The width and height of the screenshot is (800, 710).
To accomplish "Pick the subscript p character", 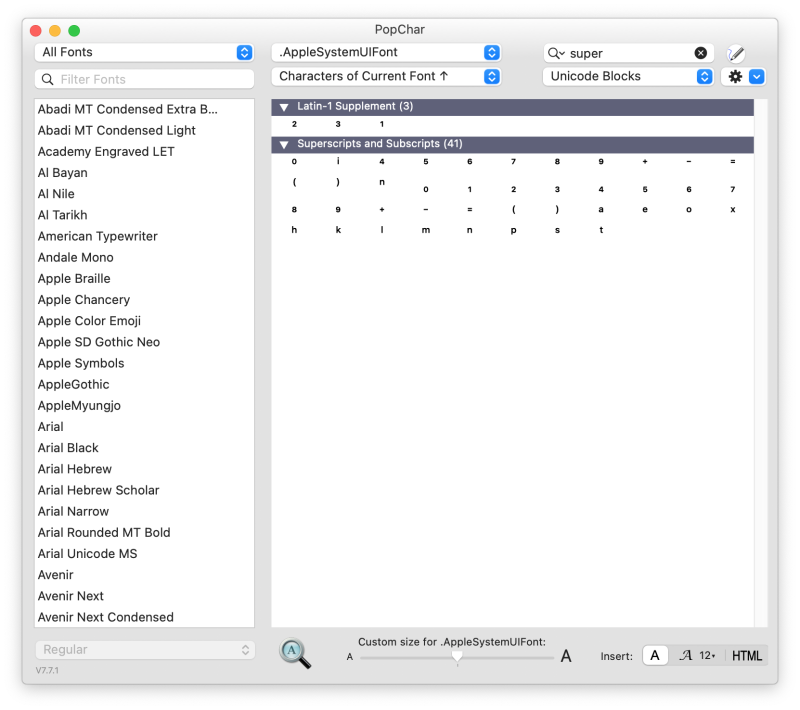I will click(513, 230).
